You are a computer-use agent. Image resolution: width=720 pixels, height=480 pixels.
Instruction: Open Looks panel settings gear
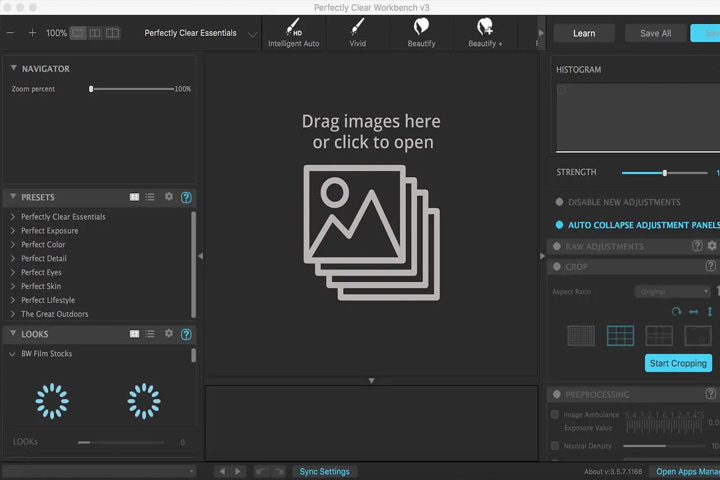click(169, 333)
